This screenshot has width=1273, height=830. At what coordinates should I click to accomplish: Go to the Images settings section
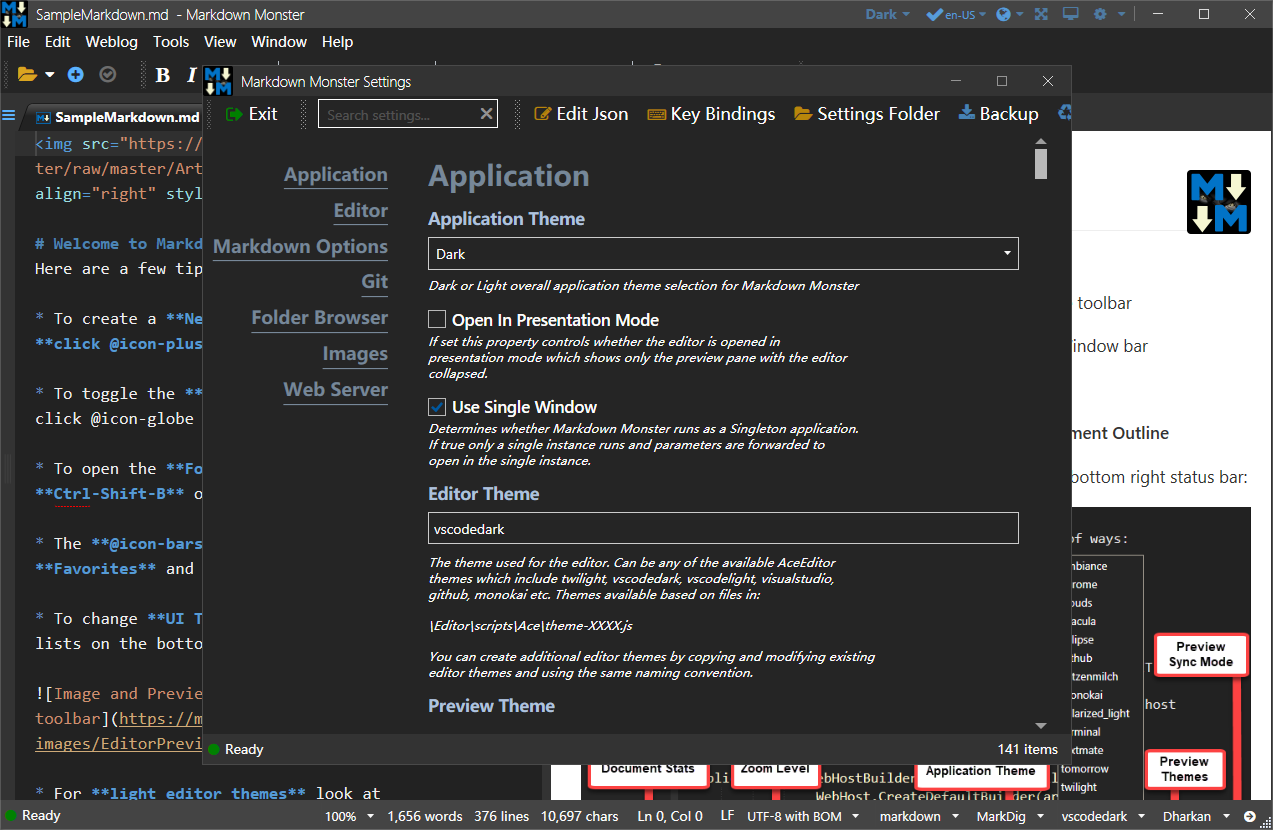[x=355, y=354]
